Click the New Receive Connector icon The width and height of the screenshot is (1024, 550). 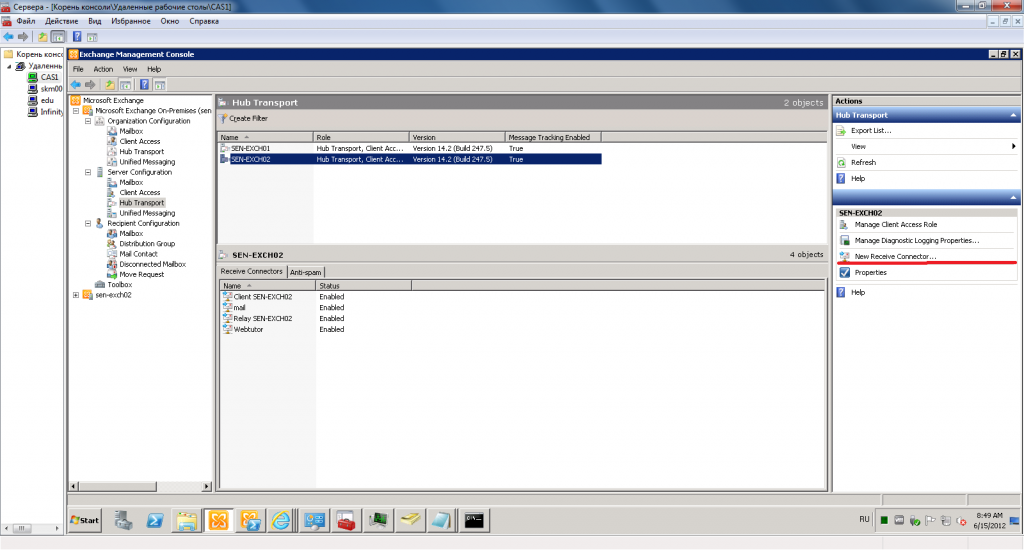844,256
